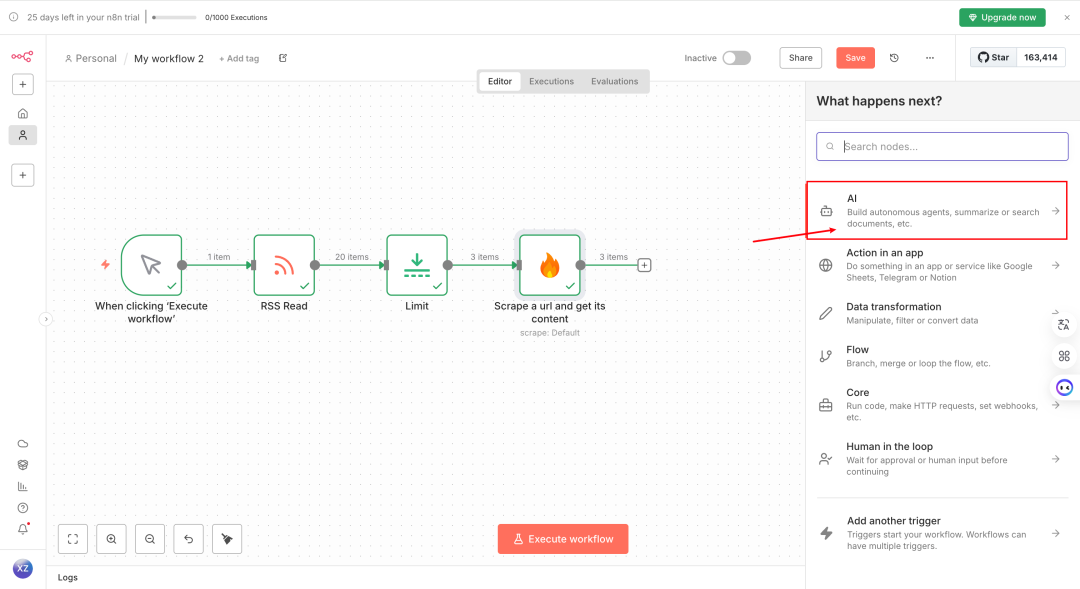The width and height of the screenshot is (1080, 589).
Task: Select the Limit node
Action: (x=417, y=265)
